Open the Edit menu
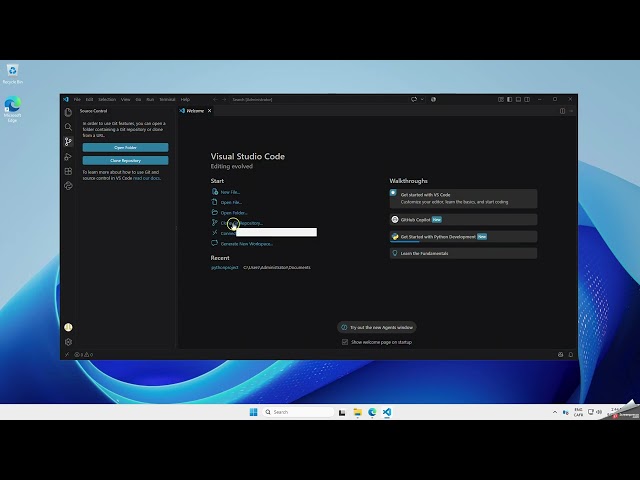 [89, 99]
